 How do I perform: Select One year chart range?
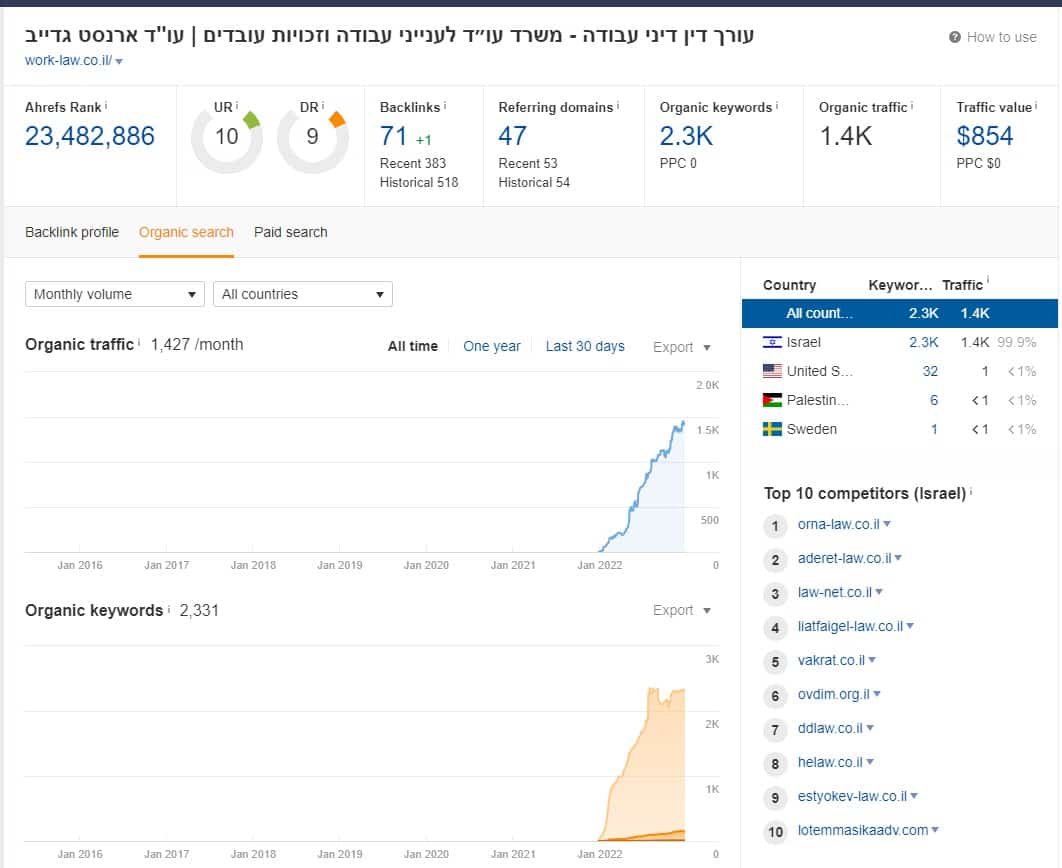point(492,347)
